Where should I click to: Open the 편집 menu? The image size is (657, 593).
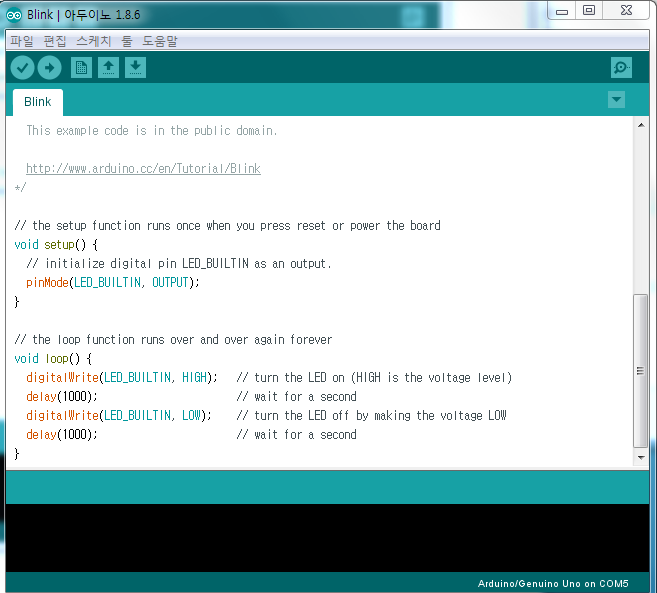pos(55,41)
